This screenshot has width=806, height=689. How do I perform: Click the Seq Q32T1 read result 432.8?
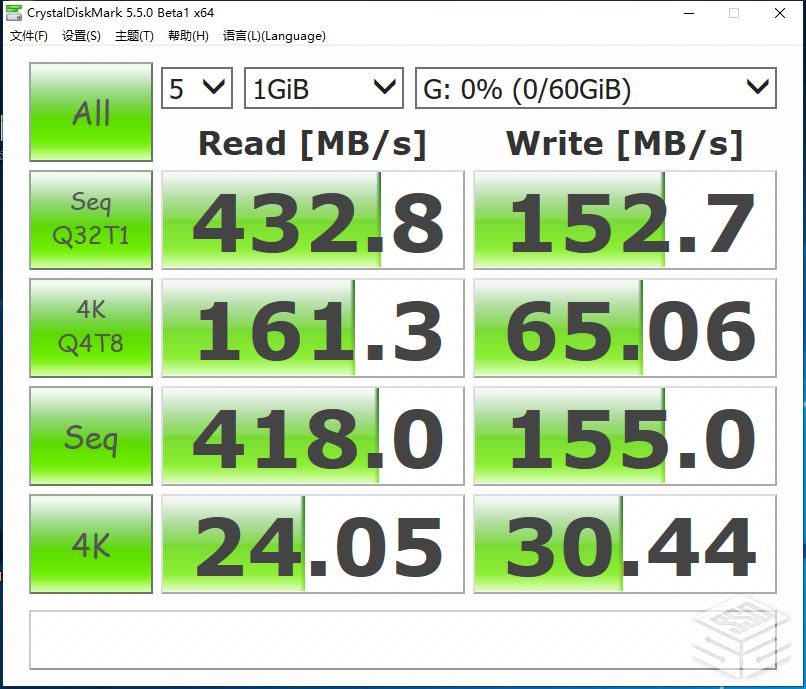pos(313,220)
